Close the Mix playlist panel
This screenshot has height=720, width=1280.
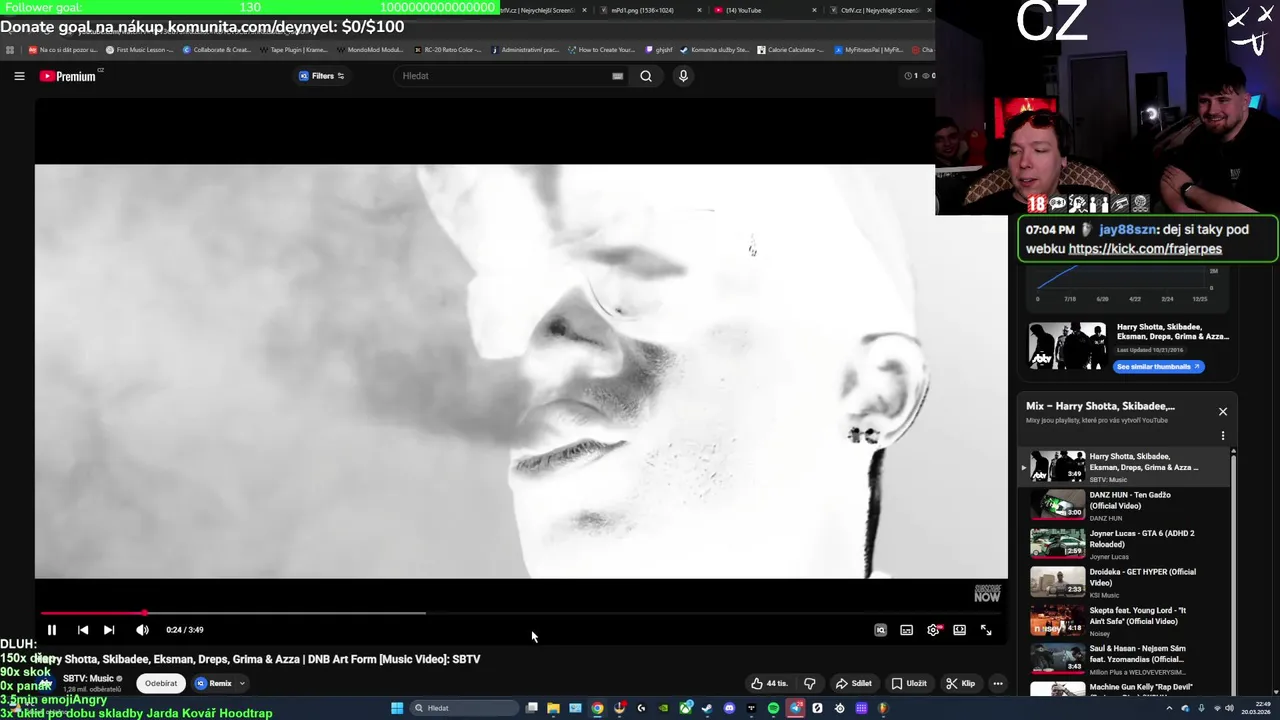coord(1222,411)
